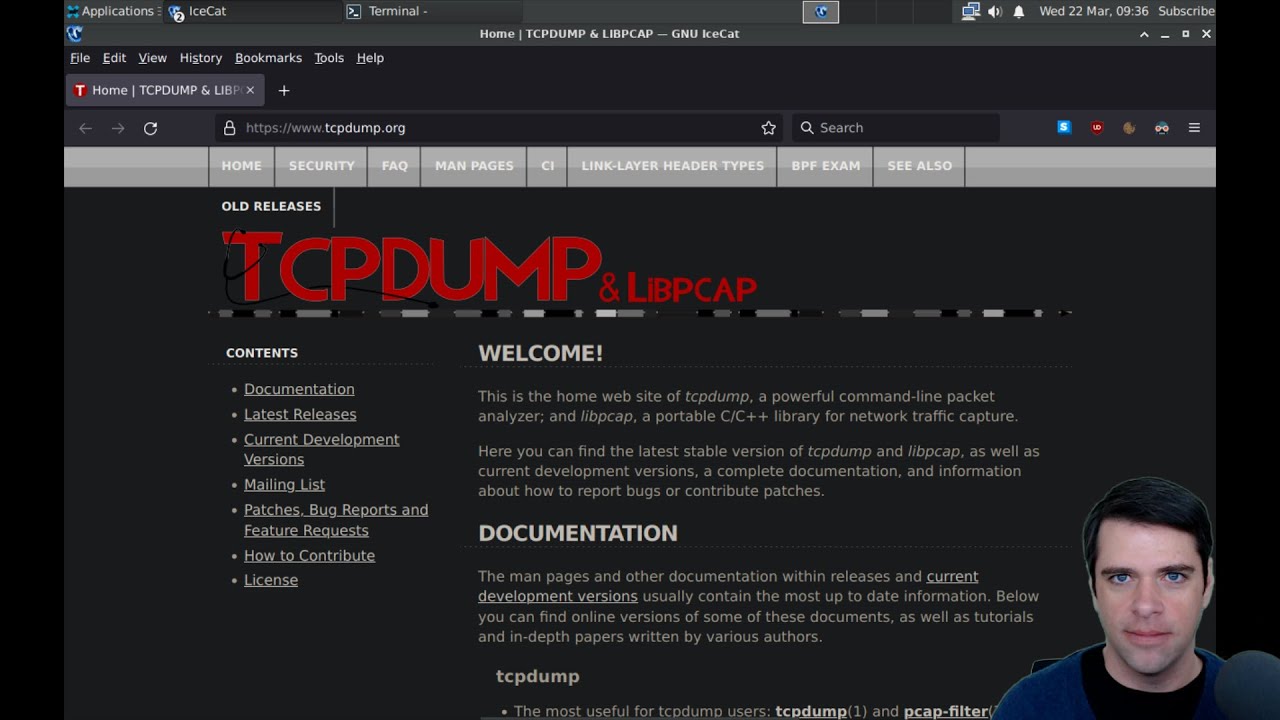Viewport: 1280px width, 720px height.
Task: Focus the Search box
Action: (x=895, y=128)
